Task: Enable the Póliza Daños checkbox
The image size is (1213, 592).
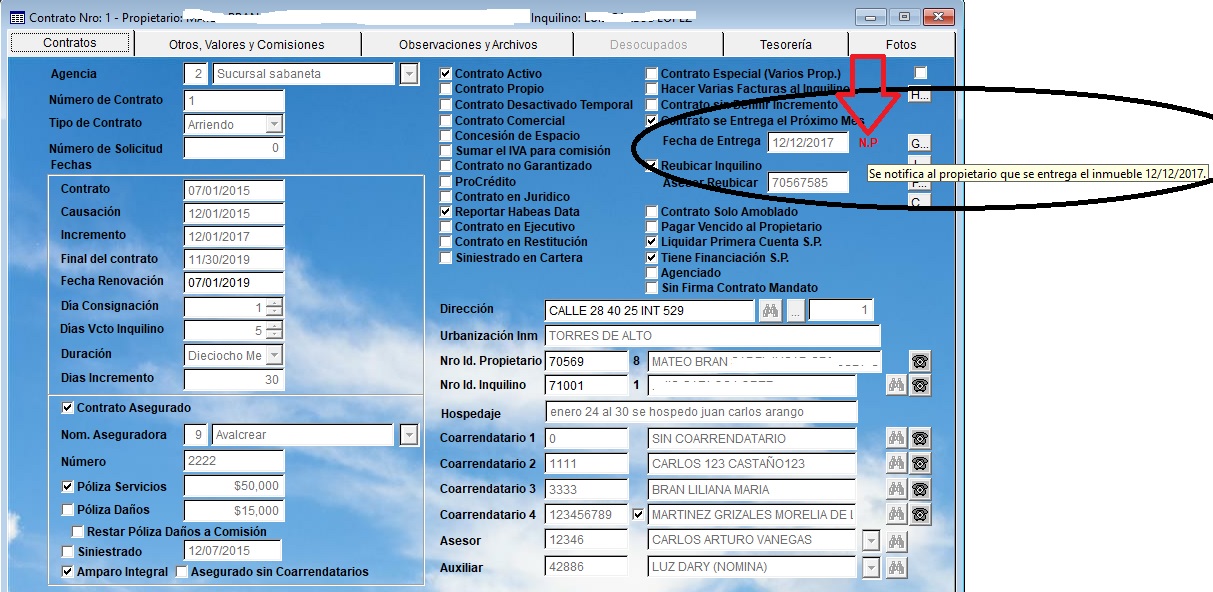Action: (68, 511)
